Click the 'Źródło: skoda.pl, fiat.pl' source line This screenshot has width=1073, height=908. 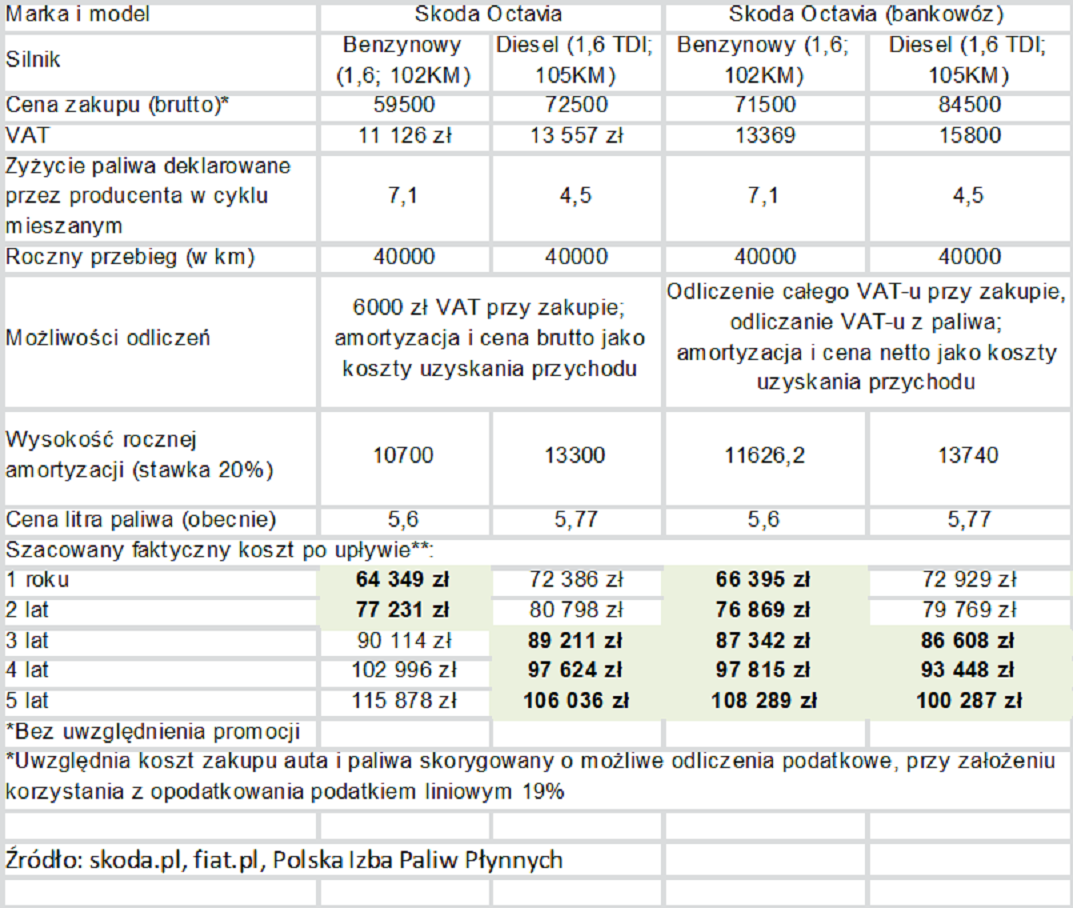(284, 859)
